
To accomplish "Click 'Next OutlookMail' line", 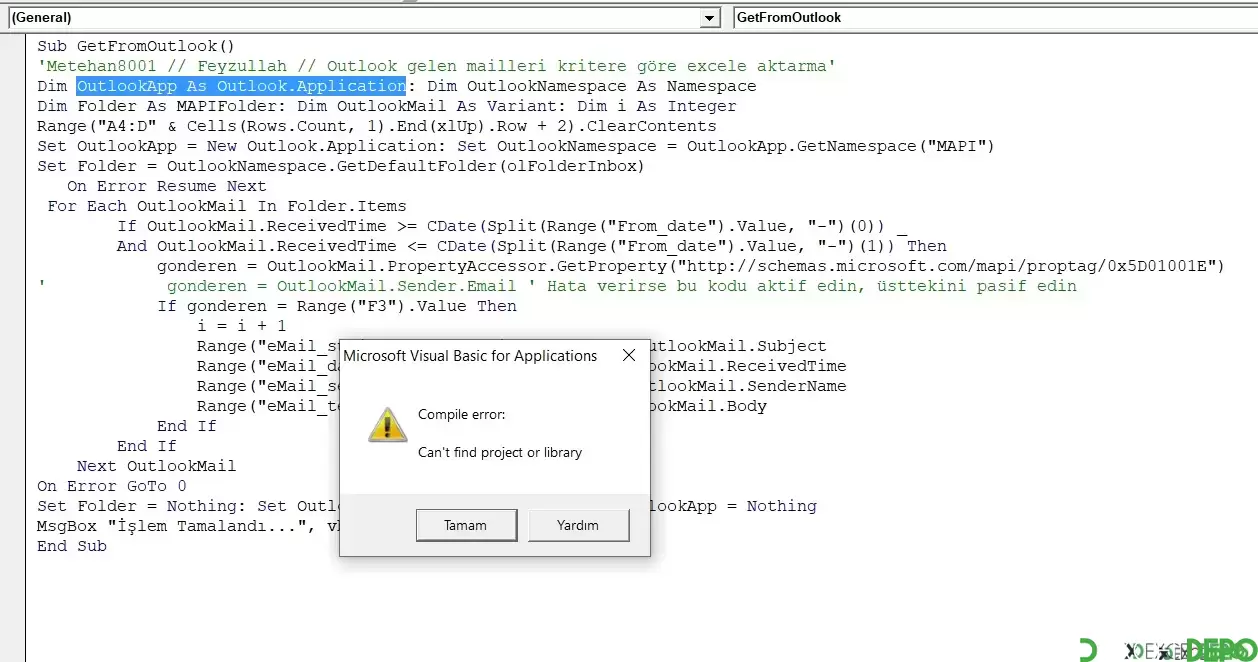I will [157, 466].
